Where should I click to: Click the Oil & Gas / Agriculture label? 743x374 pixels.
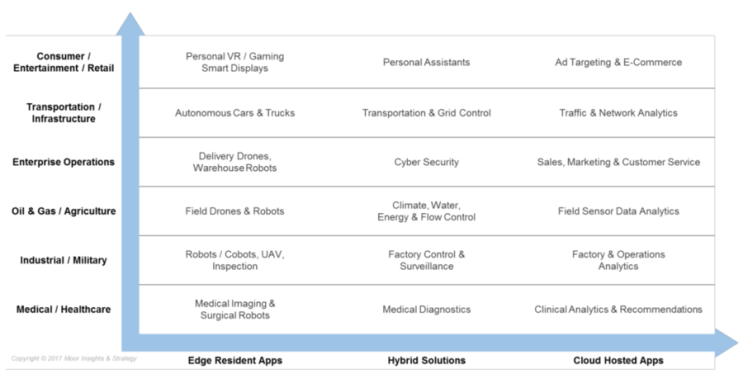(x=63, y=211)
